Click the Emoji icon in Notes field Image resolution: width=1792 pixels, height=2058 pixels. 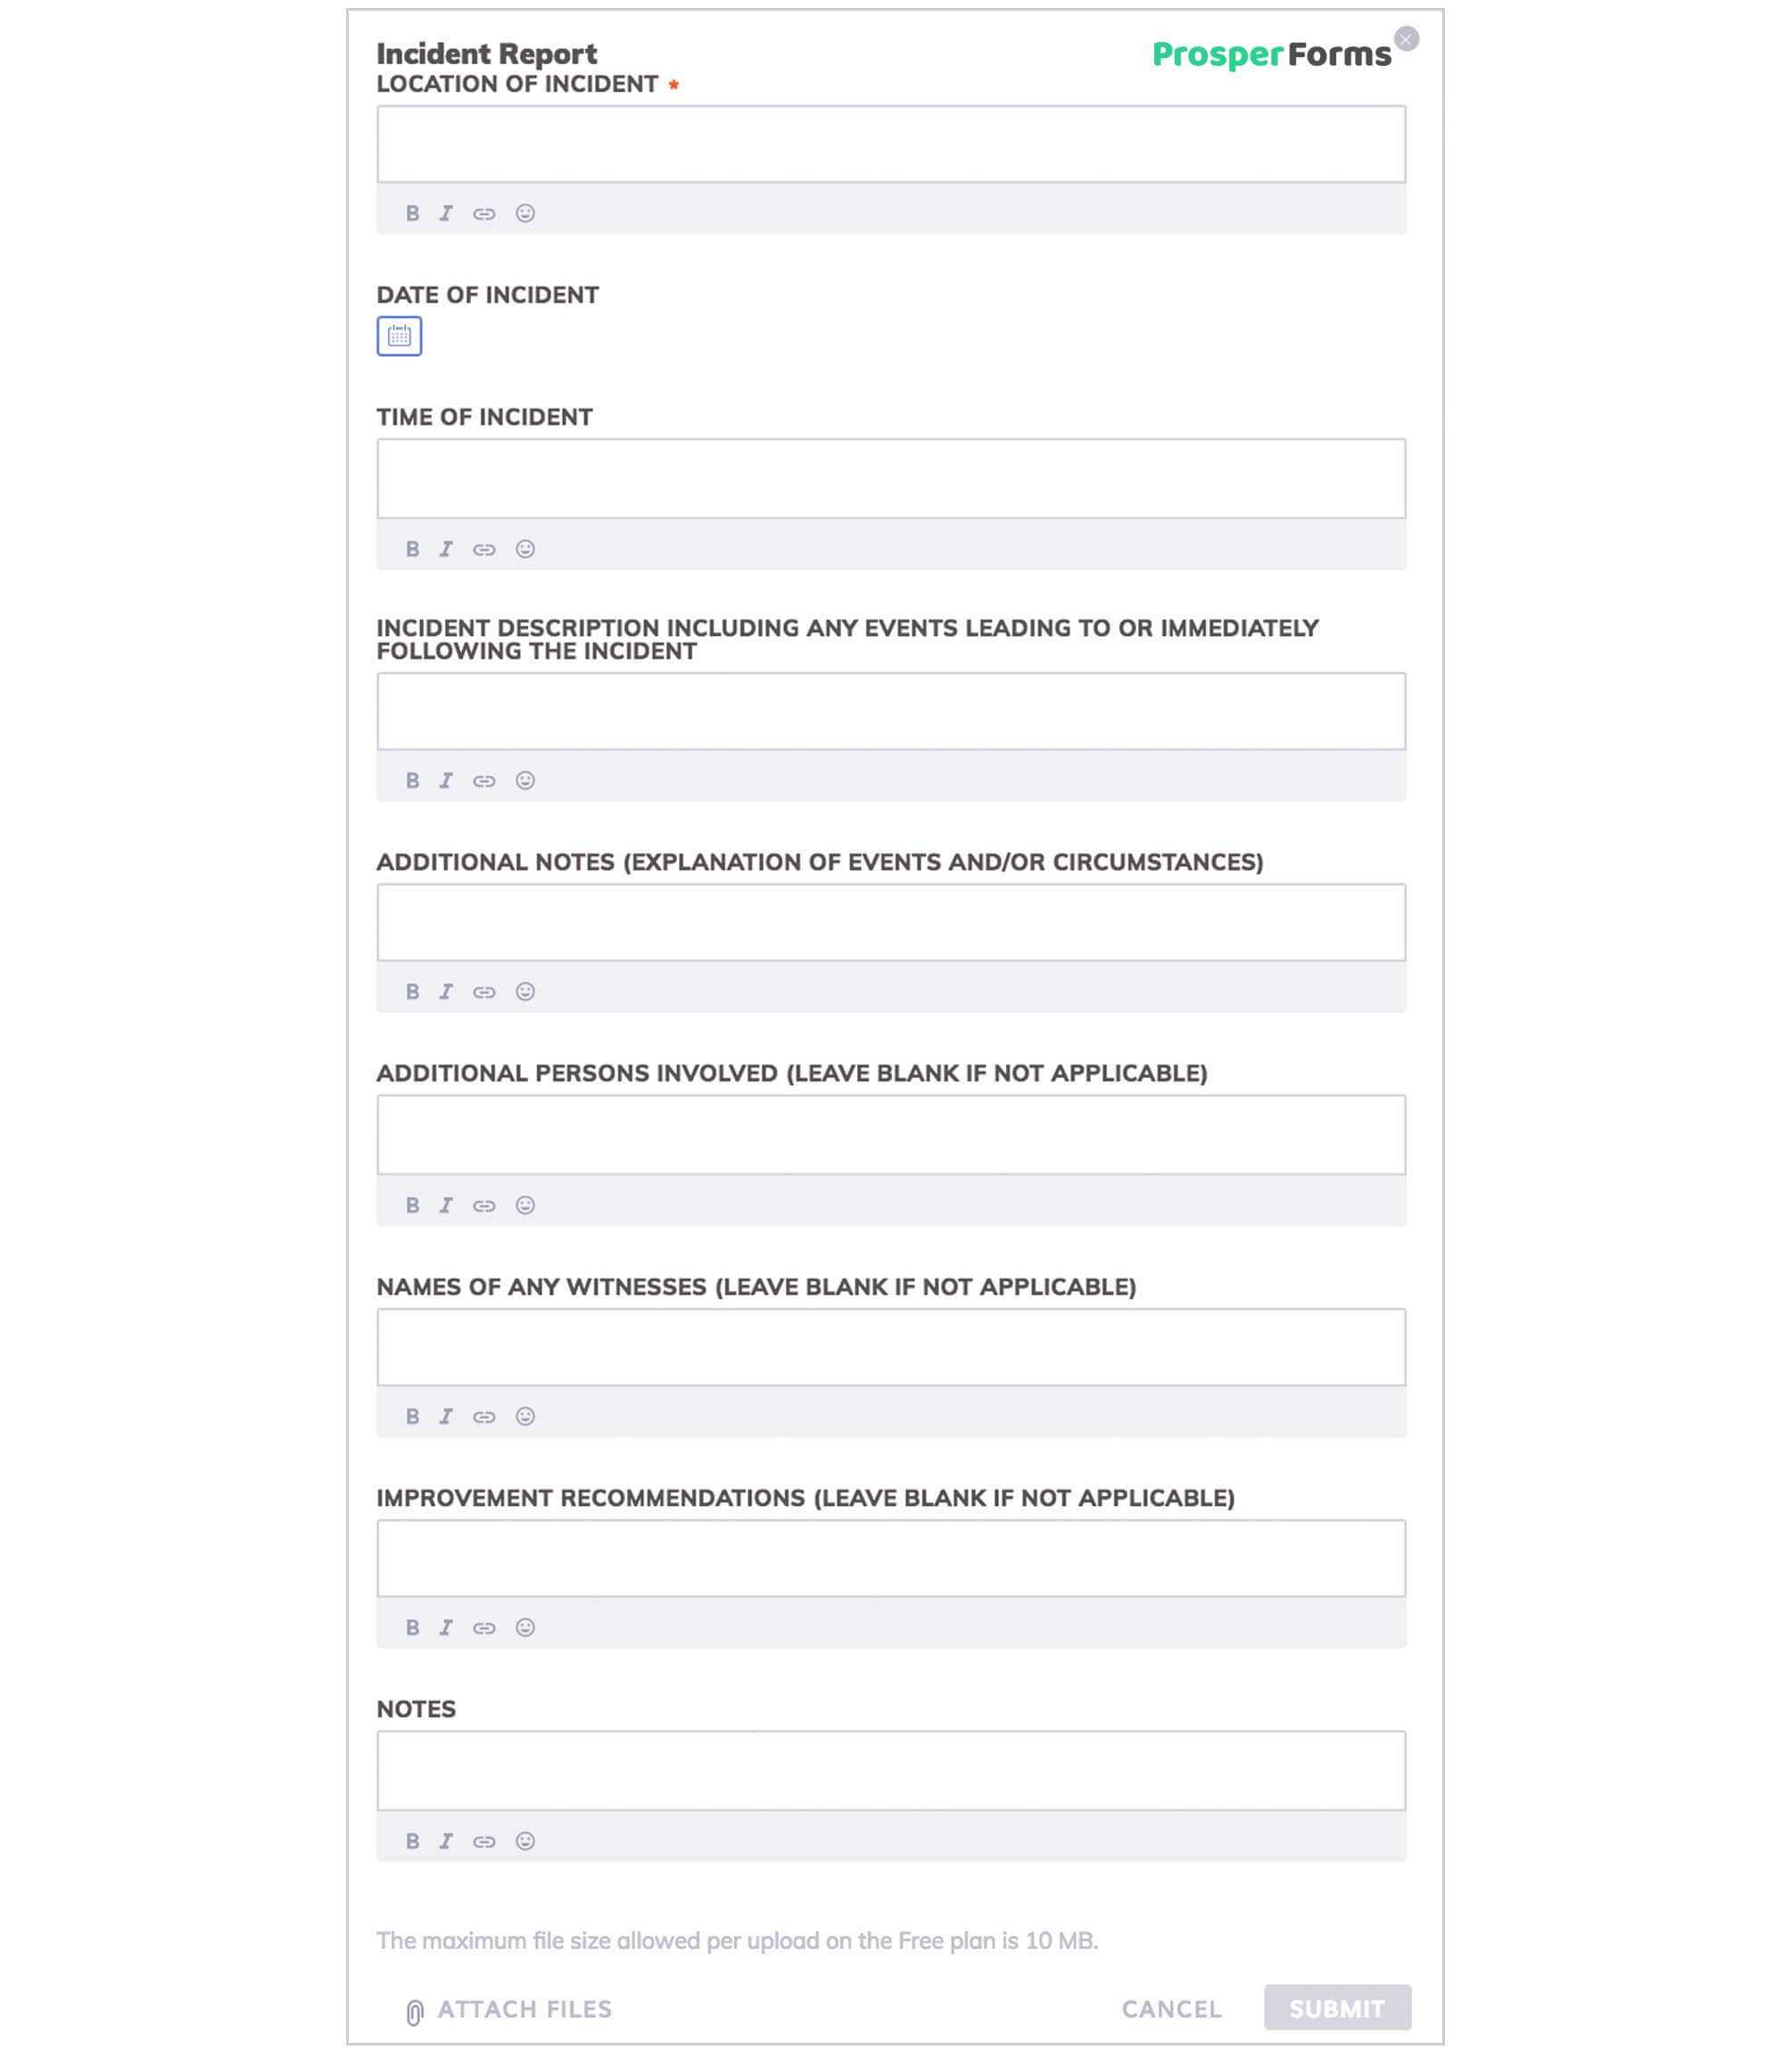524,1839
